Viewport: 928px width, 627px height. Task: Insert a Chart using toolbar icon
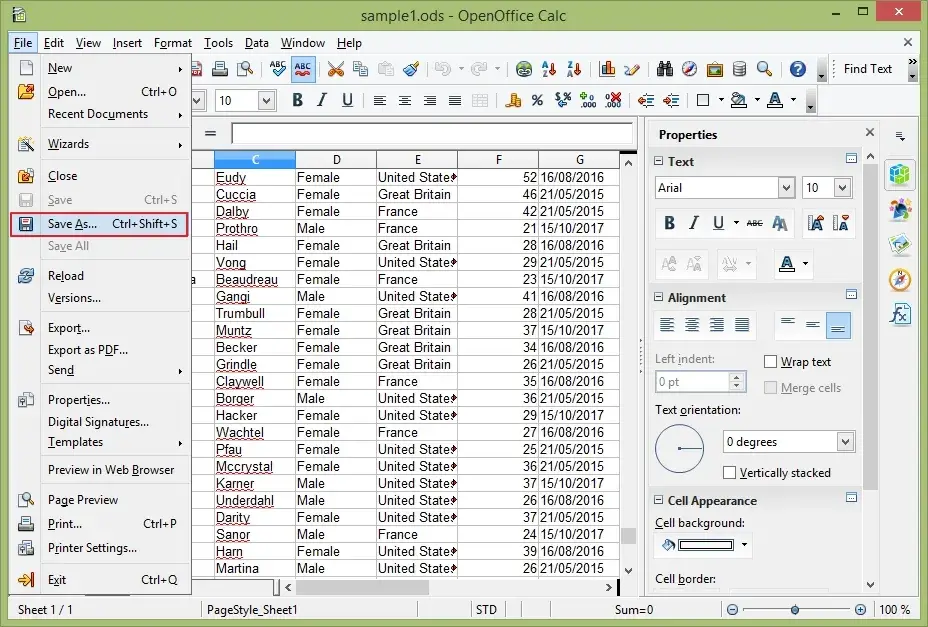(607, 69)
